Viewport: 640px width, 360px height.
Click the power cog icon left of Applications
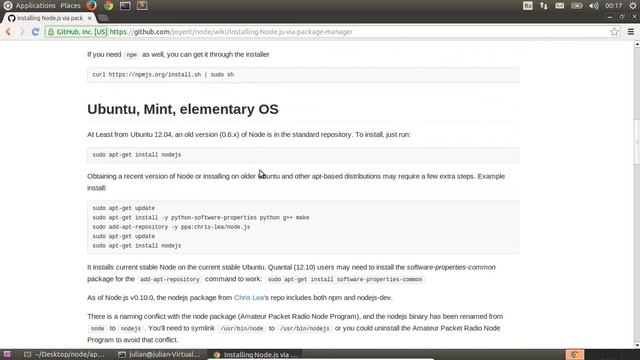click(7, 6)
